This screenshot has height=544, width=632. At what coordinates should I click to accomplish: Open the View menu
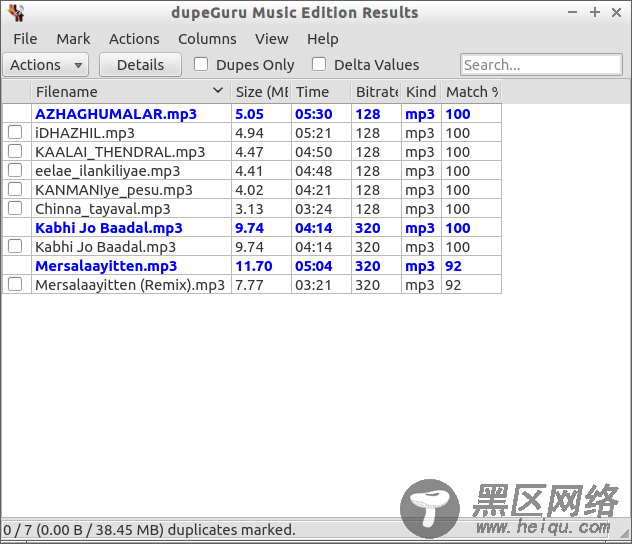pos(271,39)
